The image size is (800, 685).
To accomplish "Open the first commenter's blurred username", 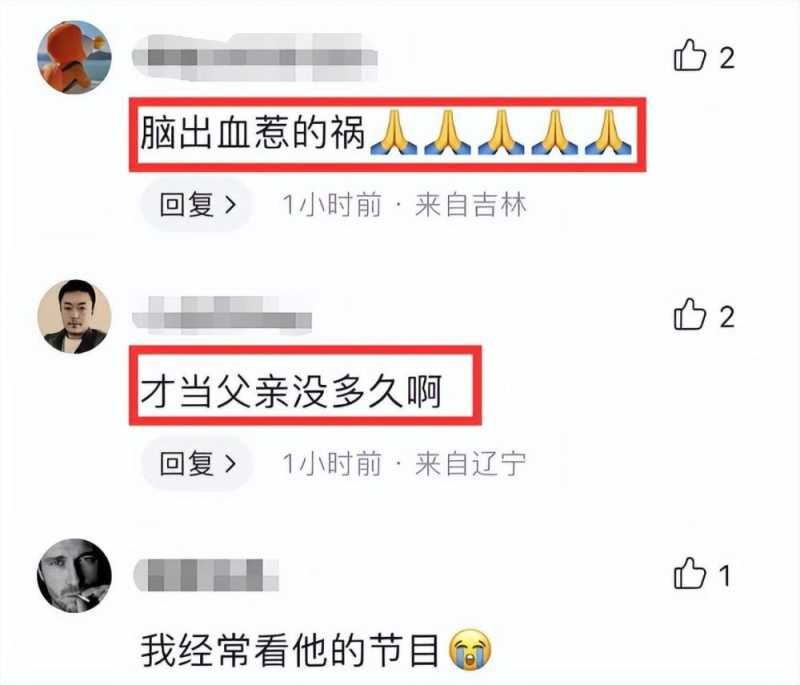I will (255, 57).
